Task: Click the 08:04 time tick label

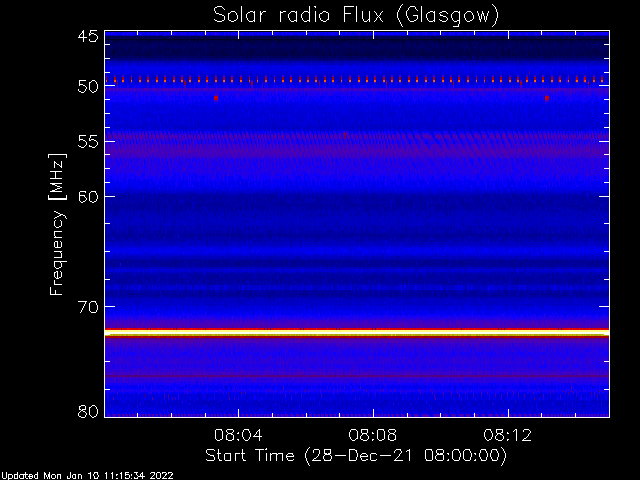Action: tap(238, 436)
